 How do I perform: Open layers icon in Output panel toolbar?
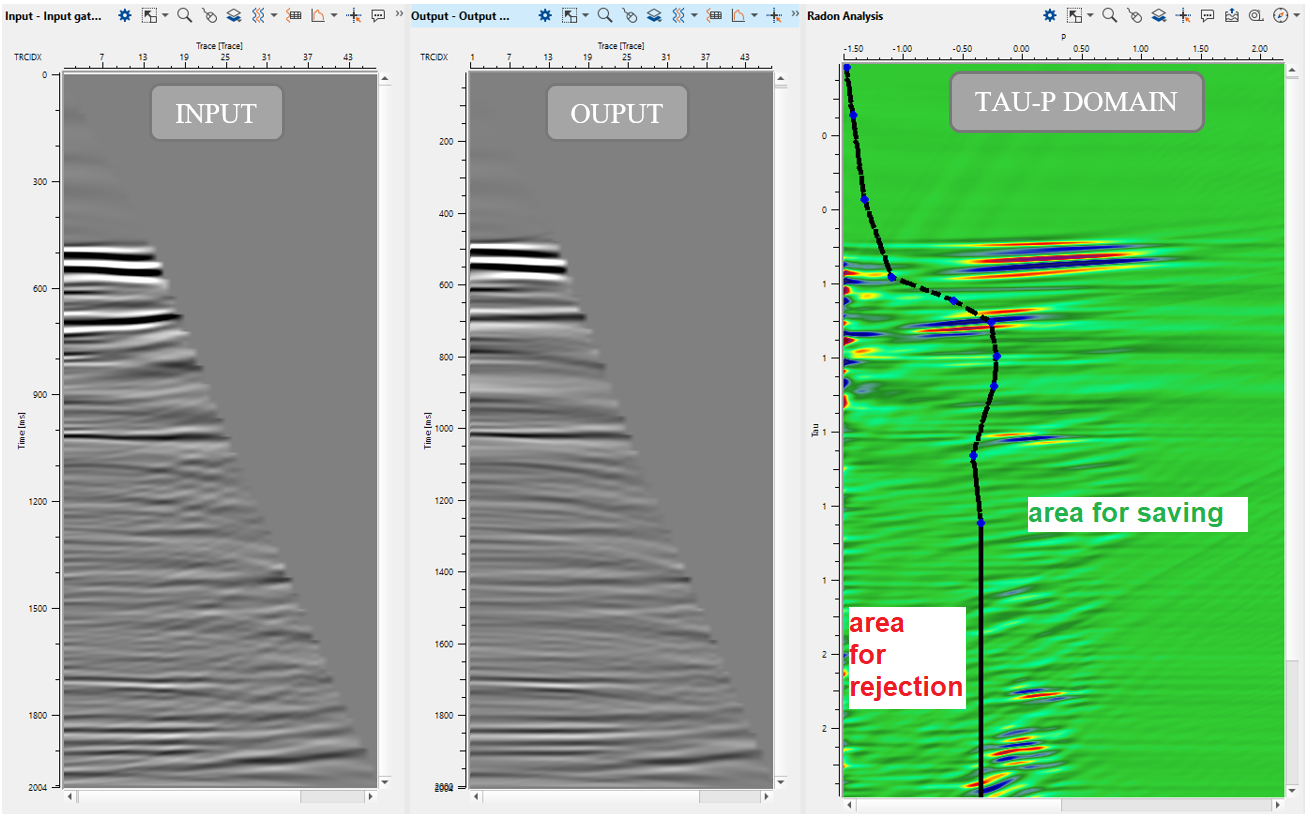pyautogui.click(x=653, y=16)
